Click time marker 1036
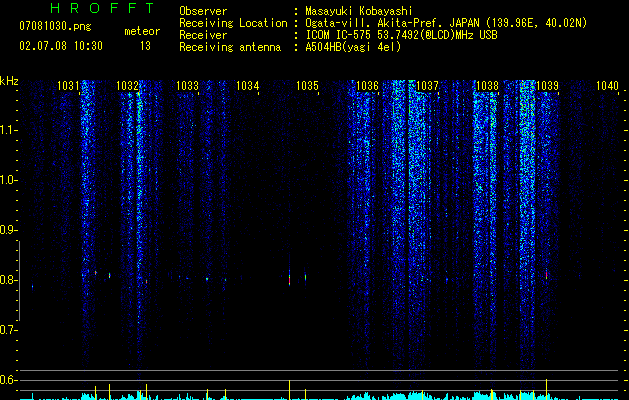629x400 pixels. tap(367, 86)
